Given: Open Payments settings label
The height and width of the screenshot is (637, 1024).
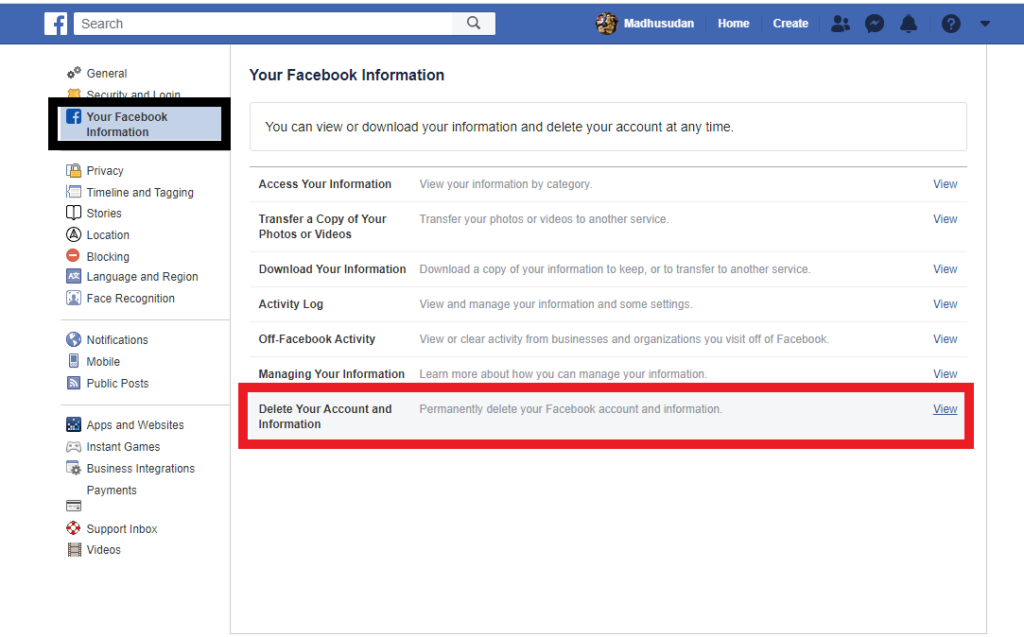Looking at the screenshot, I should (112, 490).
